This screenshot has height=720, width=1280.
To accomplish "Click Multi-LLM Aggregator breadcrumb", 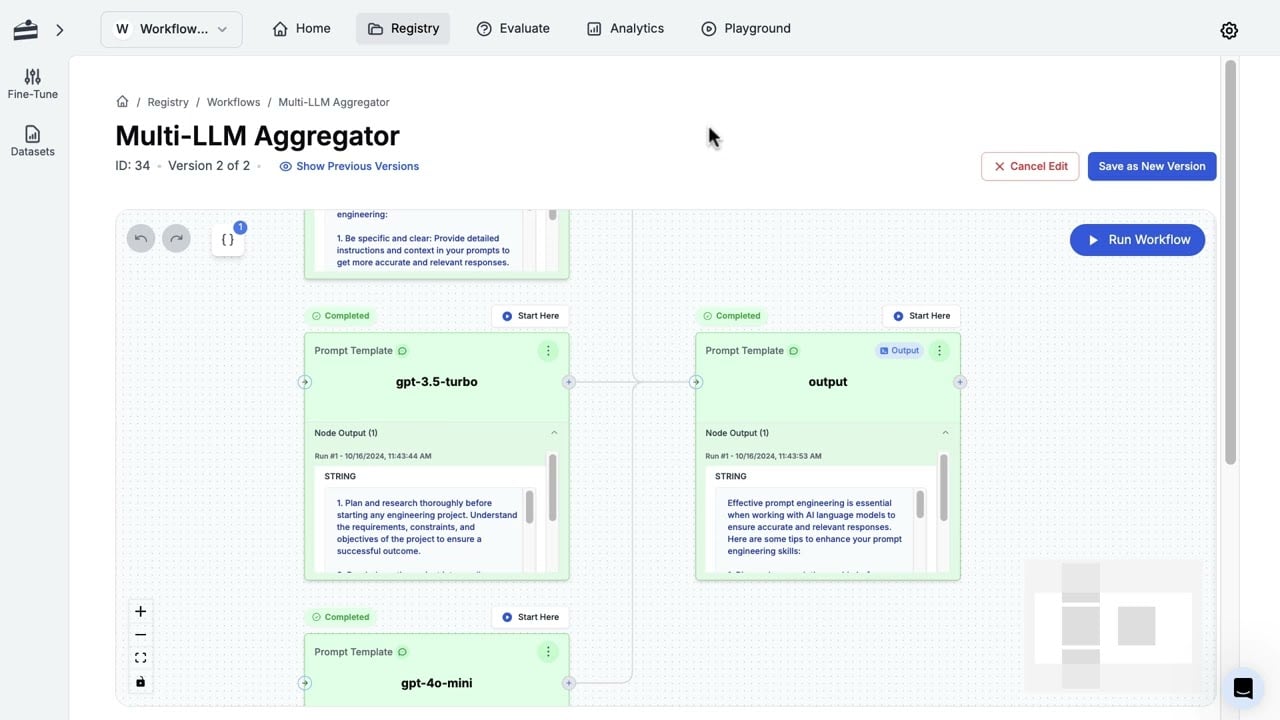I will pyautogui.click(x=334, y=102).
